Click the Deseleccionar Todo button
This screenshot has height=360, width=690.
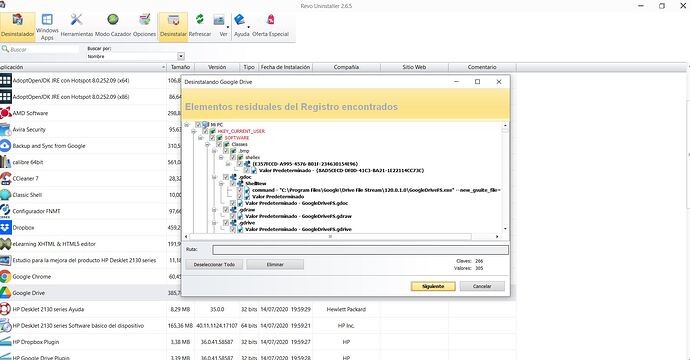(x=214, y=264)
